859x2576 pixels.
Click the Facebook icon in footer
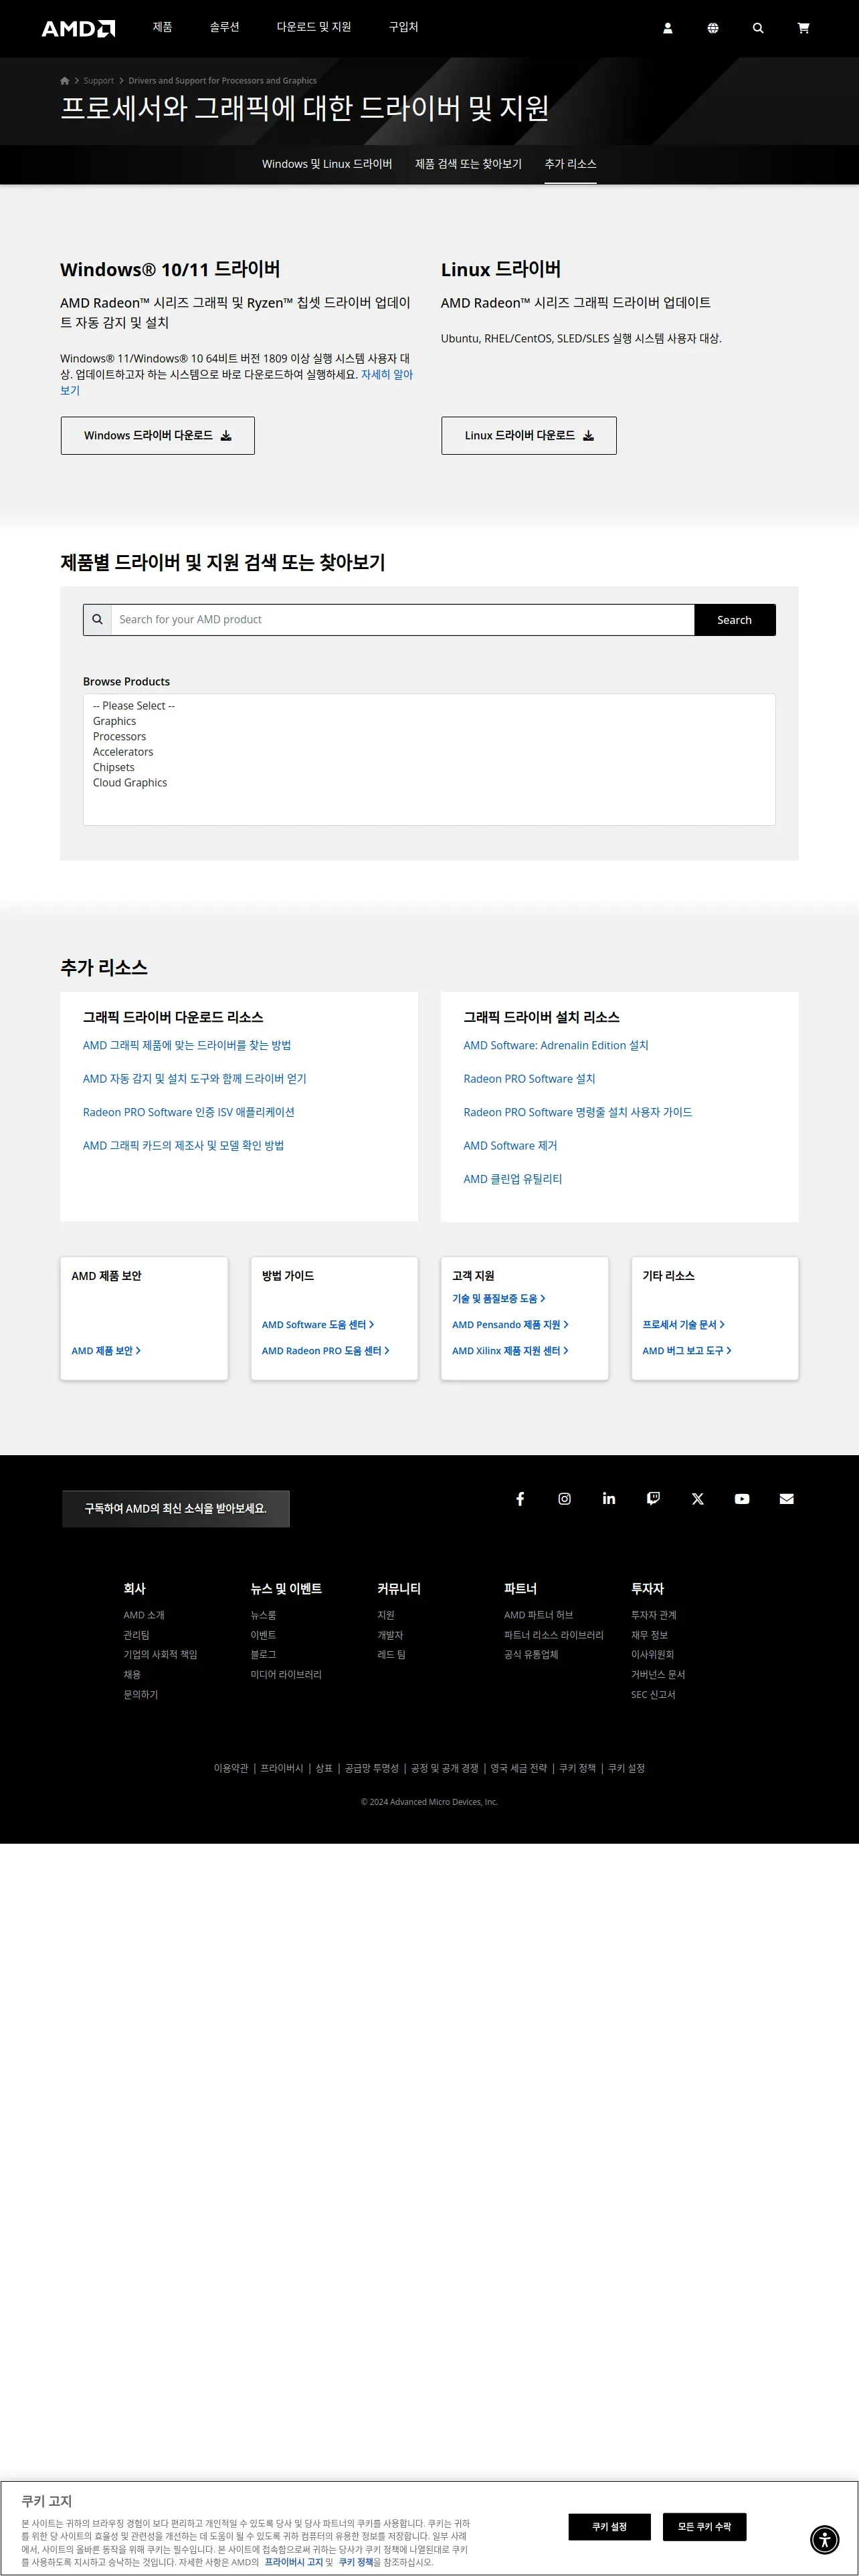520,1498
